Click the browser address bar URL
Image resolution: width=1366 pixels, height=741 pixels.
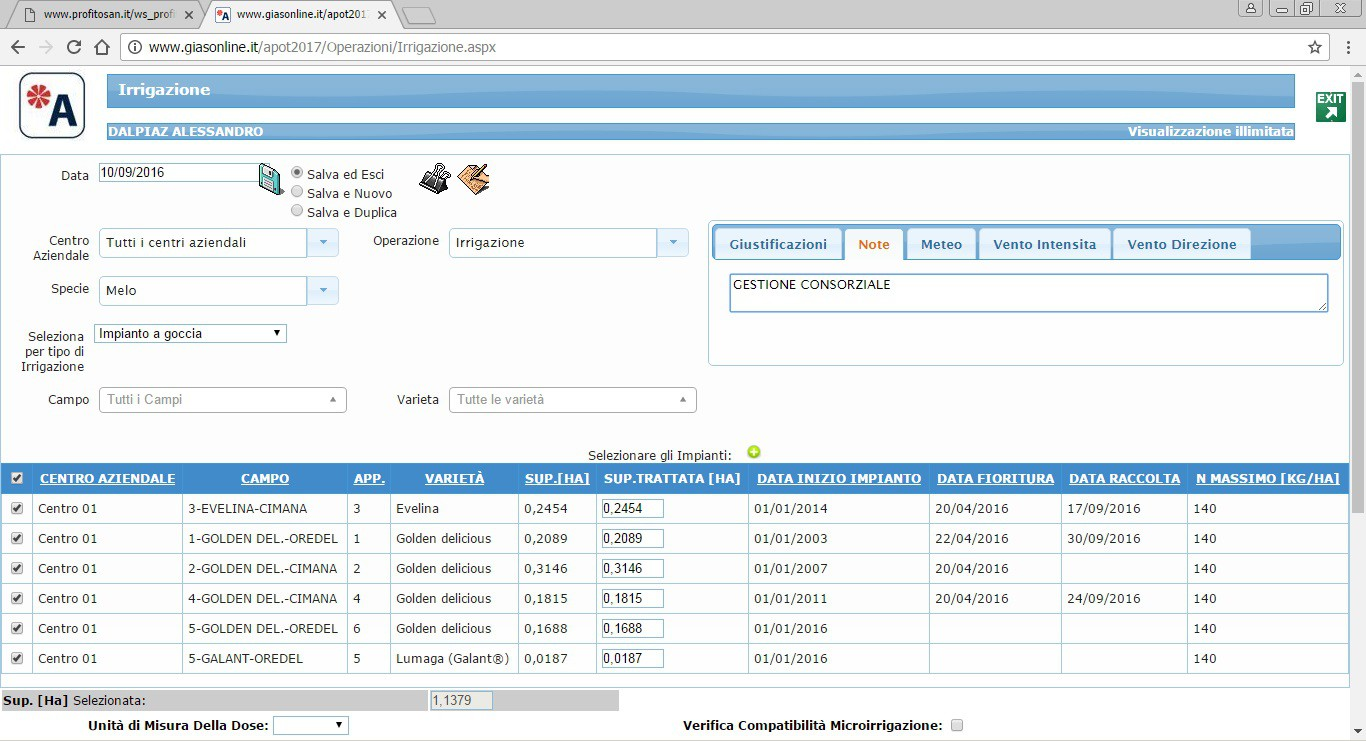click(322, 47)
